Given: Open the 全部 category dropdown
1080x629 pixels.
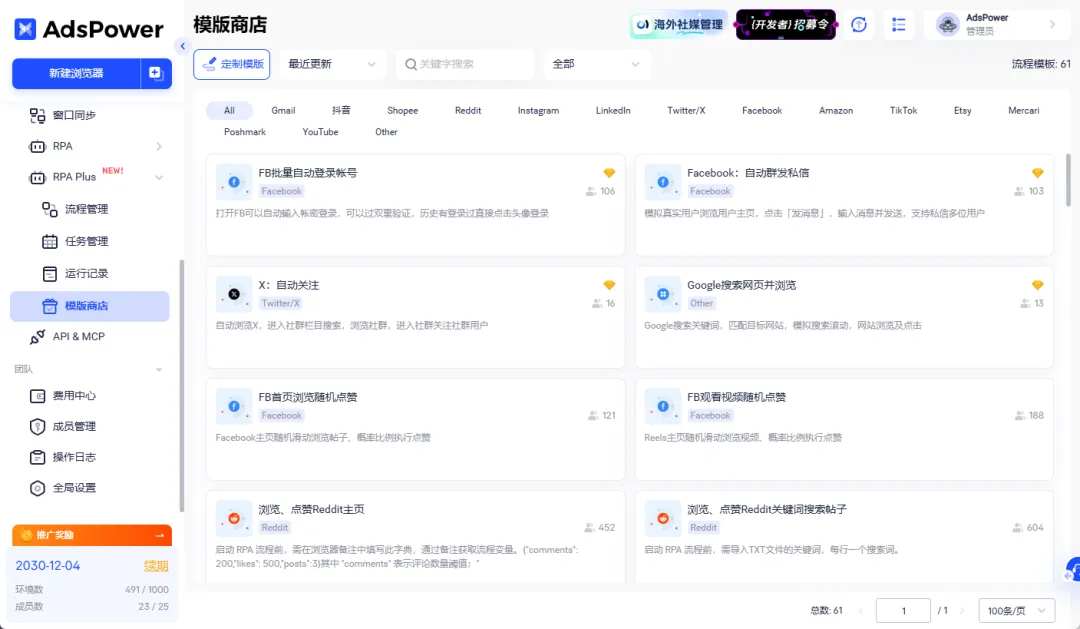Looking at the screenshot, I should click(x=596, y=63).
